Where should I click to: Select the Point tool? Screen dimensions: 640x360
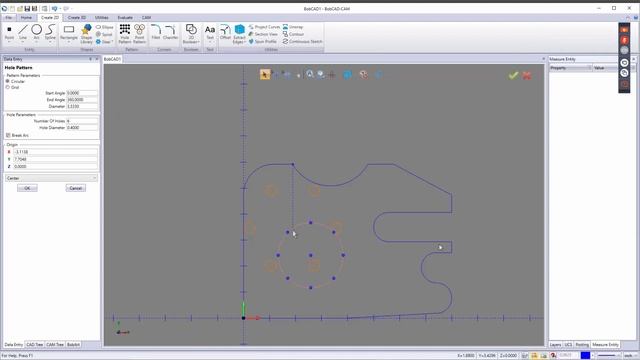click(9, 32)
